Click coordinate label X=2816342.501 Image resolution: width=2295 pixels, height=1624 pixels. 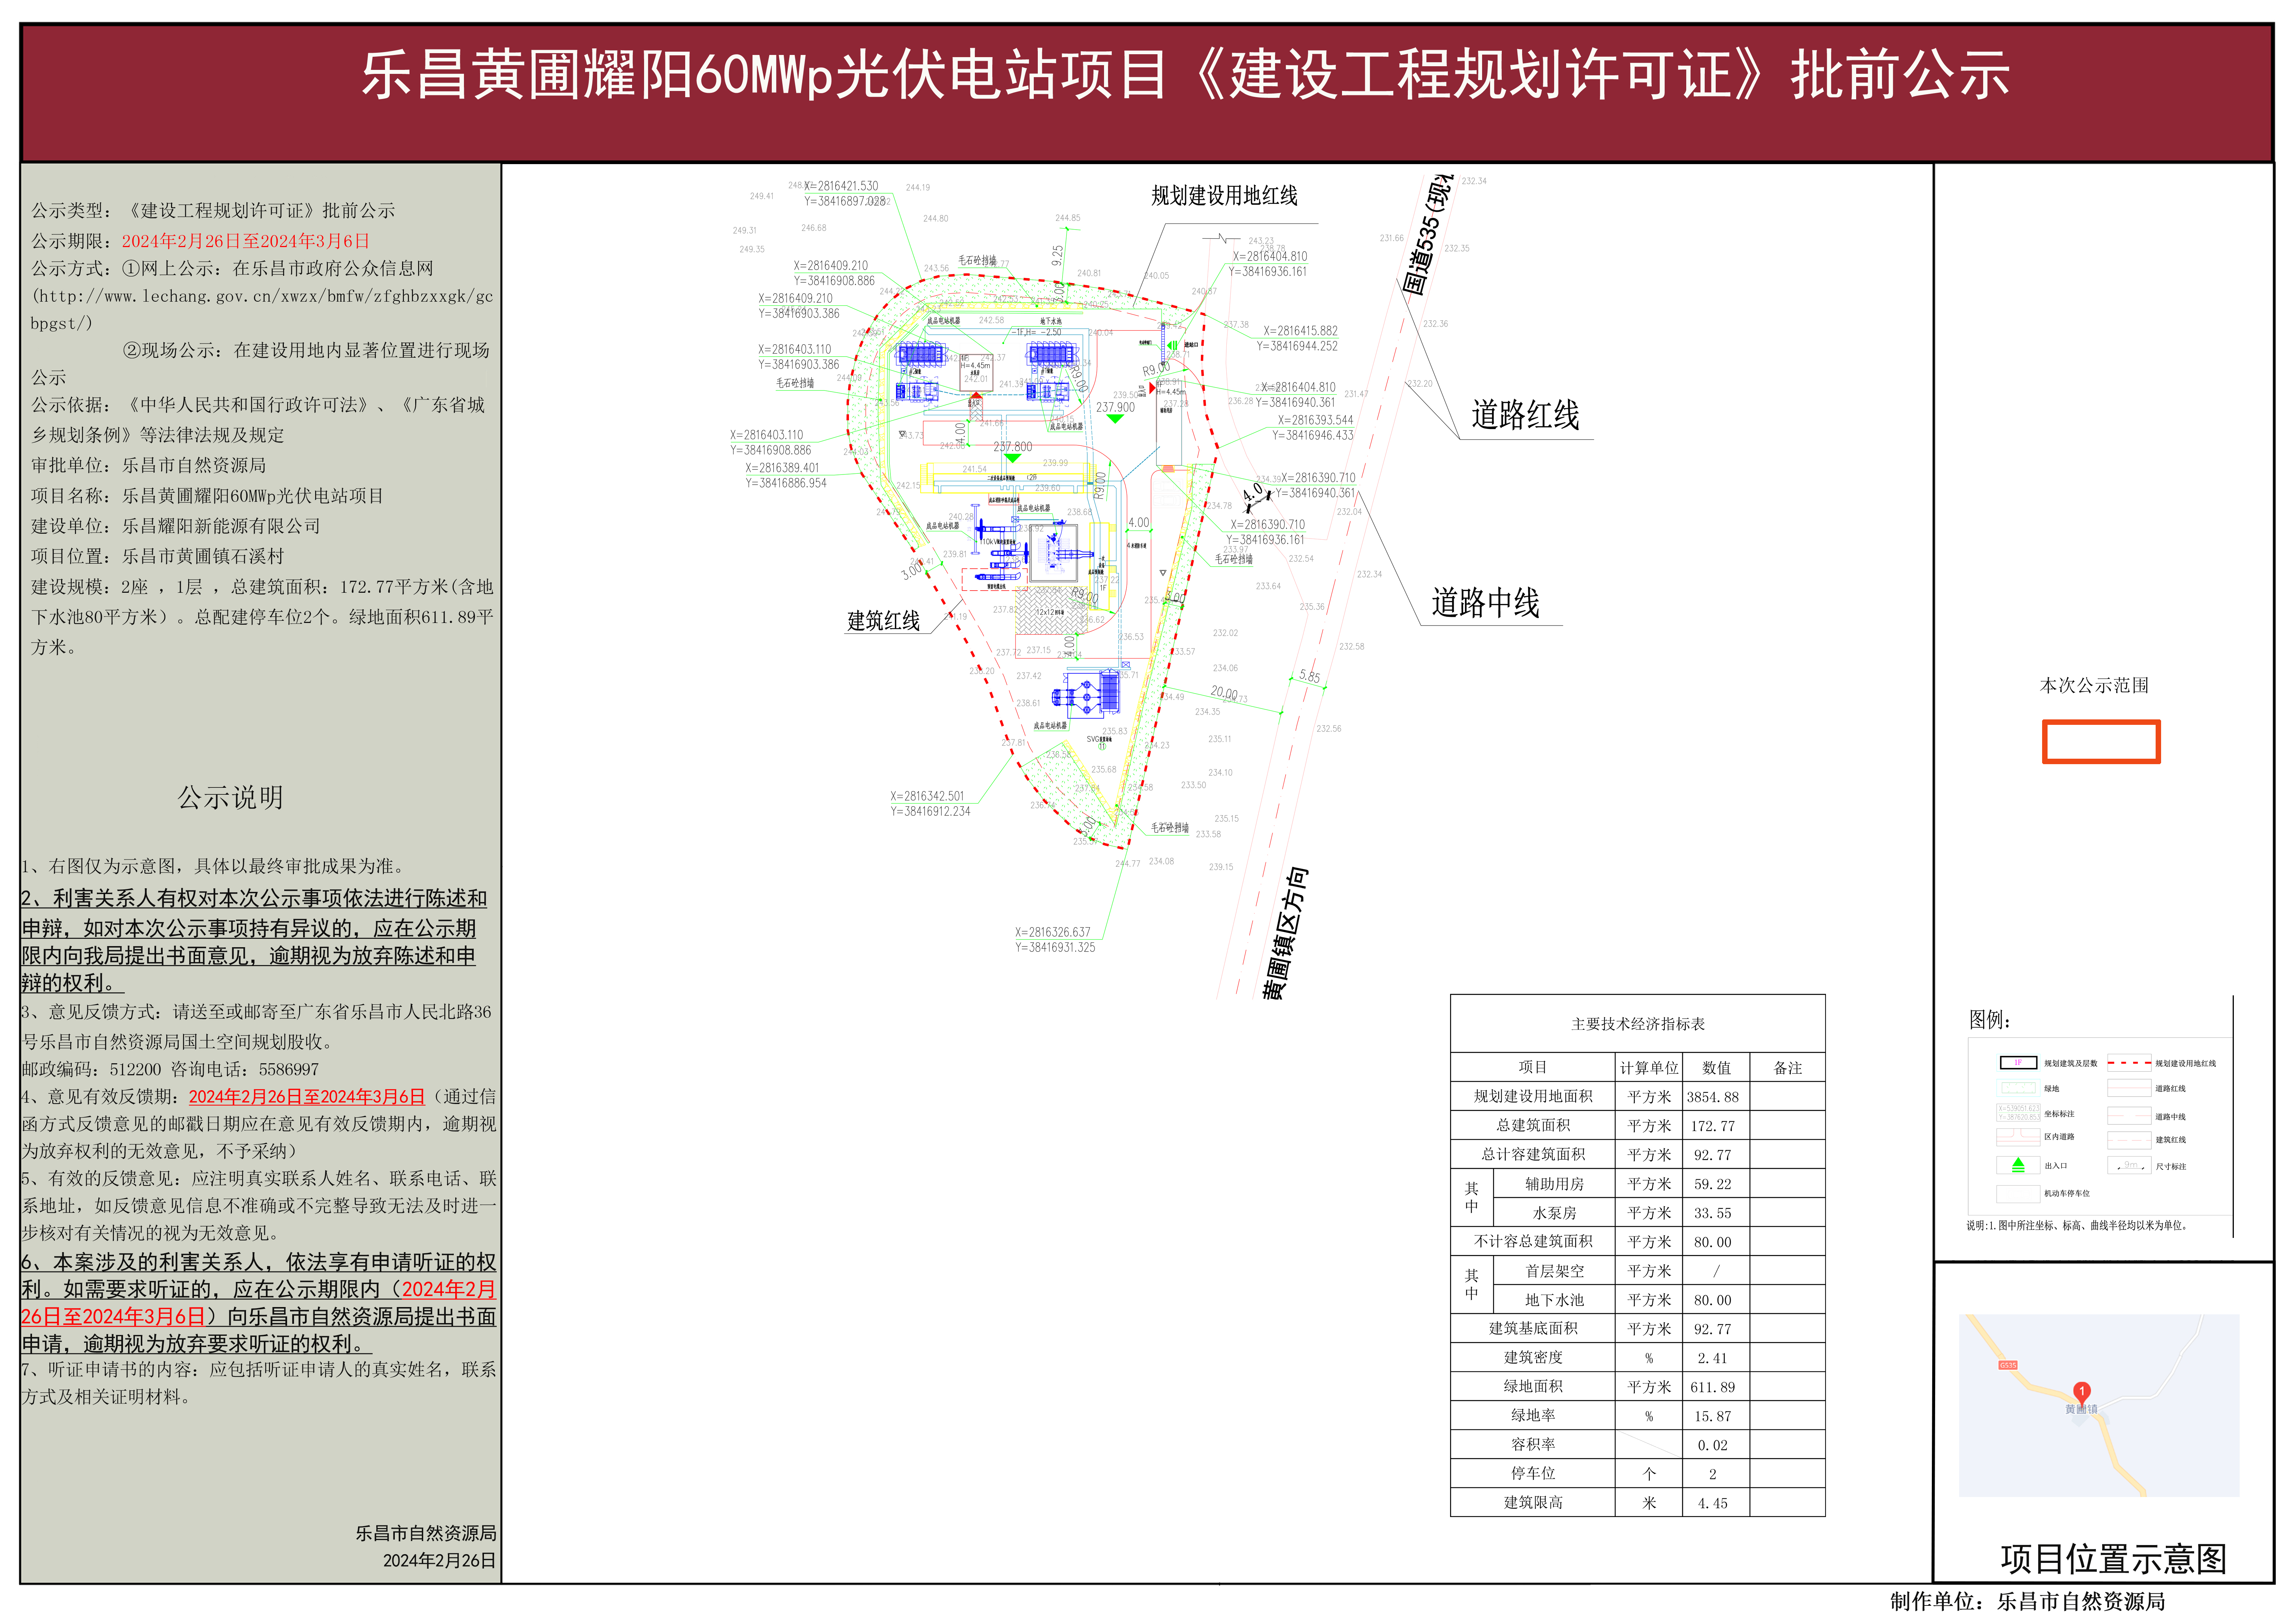927,796
